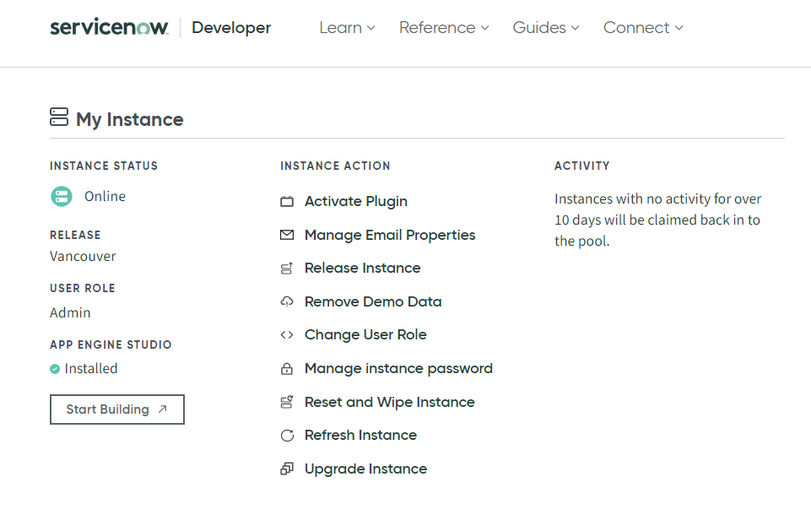Click the Reset and Wipe Instance icon
811x516 pixels.
(x=287, y=402)
